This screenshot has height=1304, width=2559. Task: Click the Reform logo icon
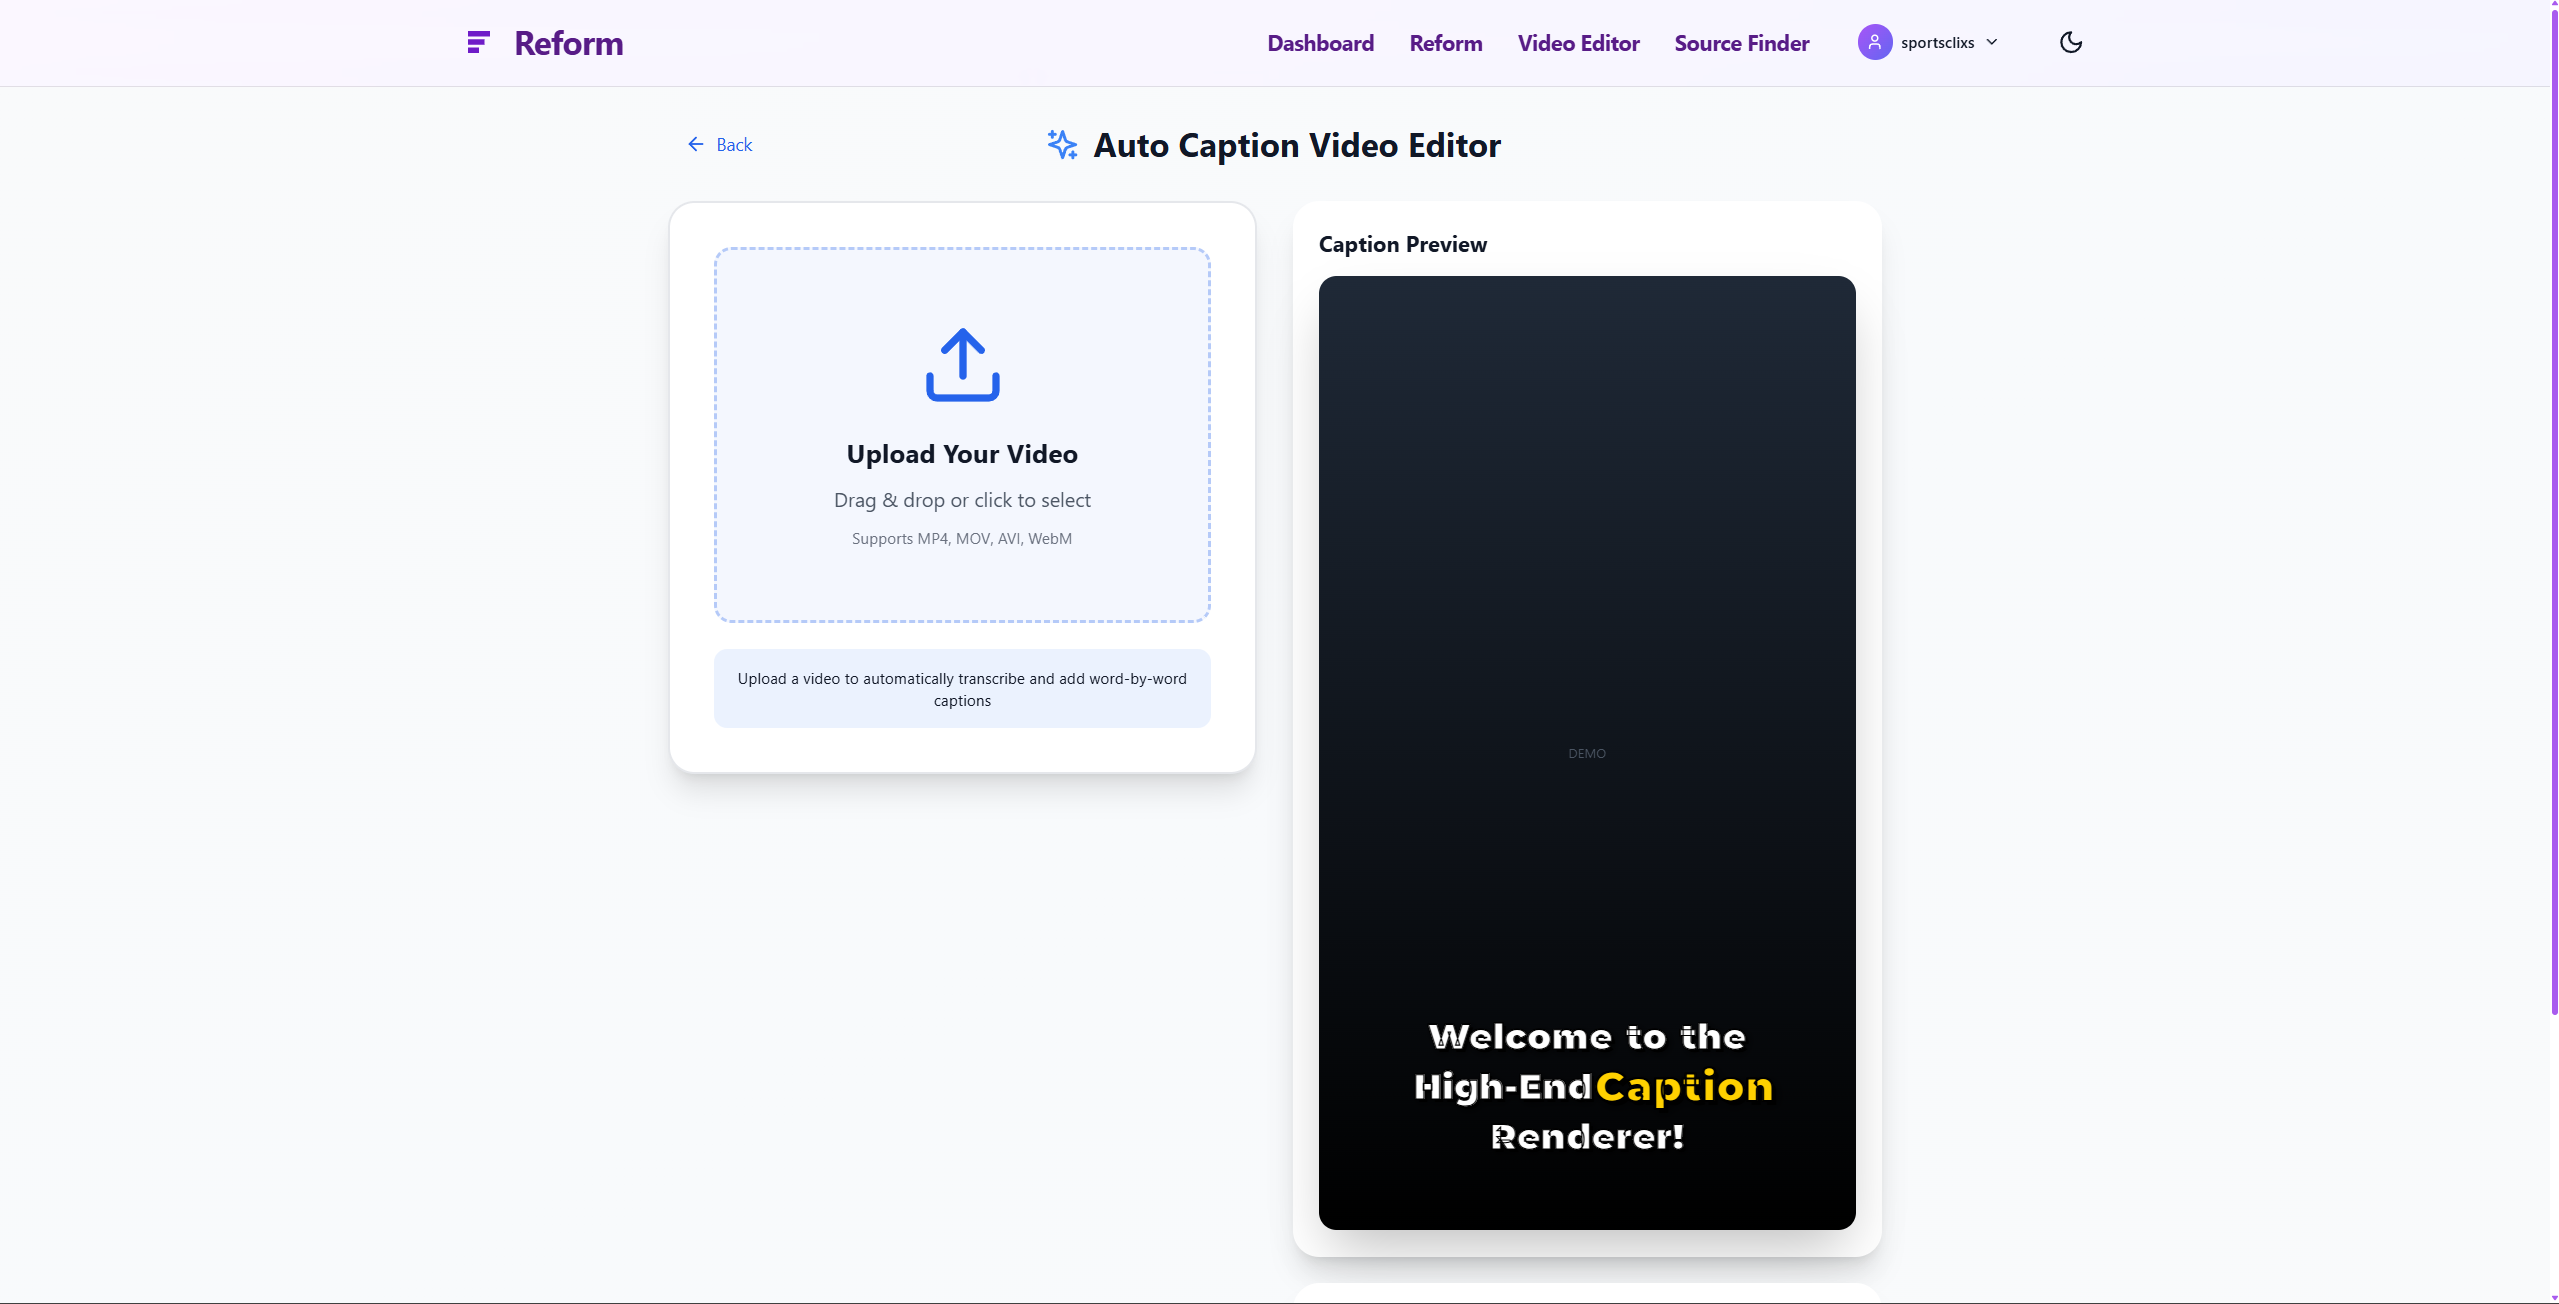click(478, 42)
